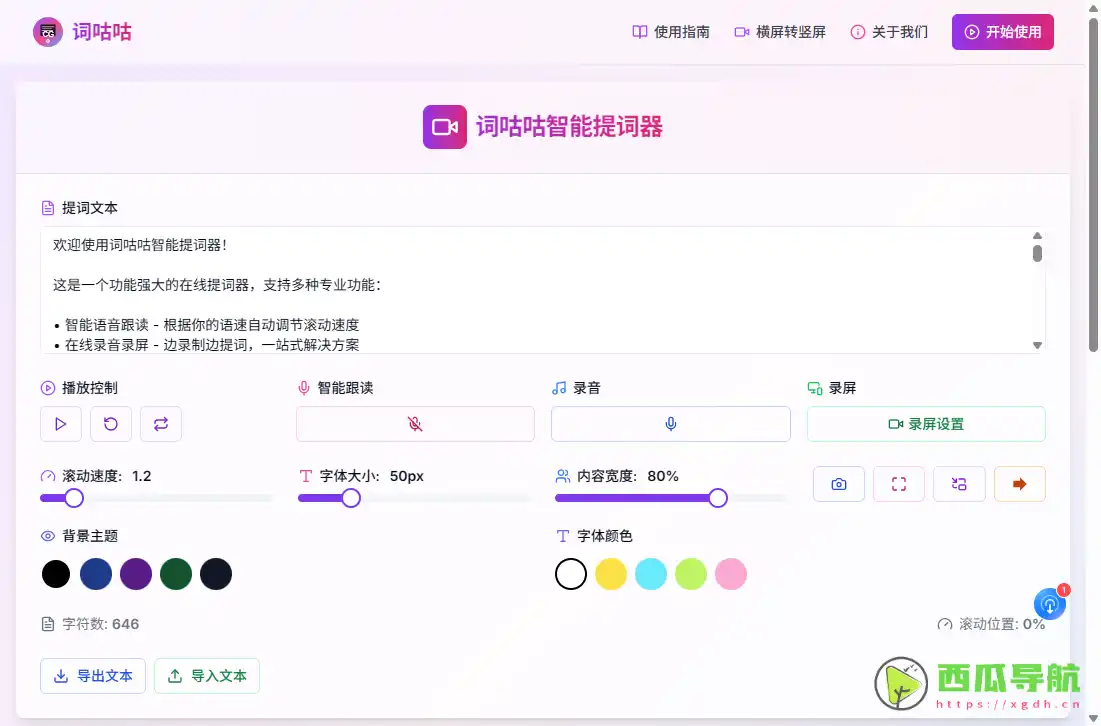Toggle the fullscreen button
Image resolution: width=1101 pixels, height=726 pixels.
pos(899,484)
